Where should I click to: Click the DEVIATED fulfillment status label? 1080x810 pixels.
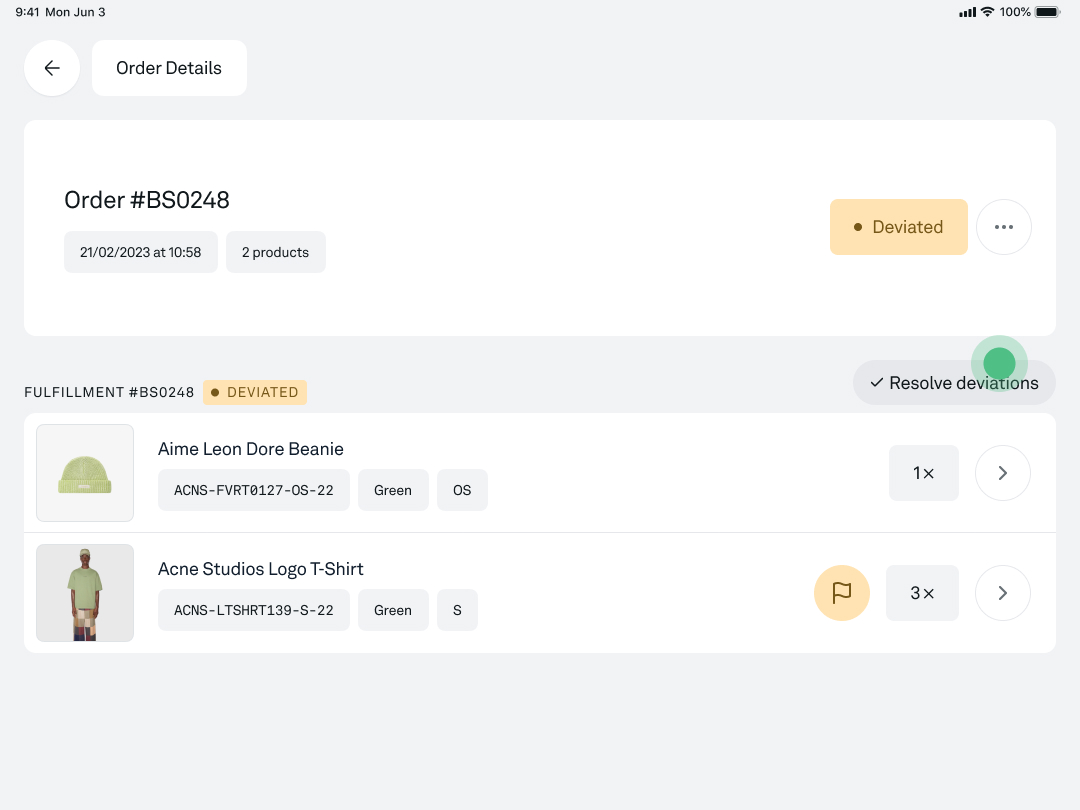(255, 392)
